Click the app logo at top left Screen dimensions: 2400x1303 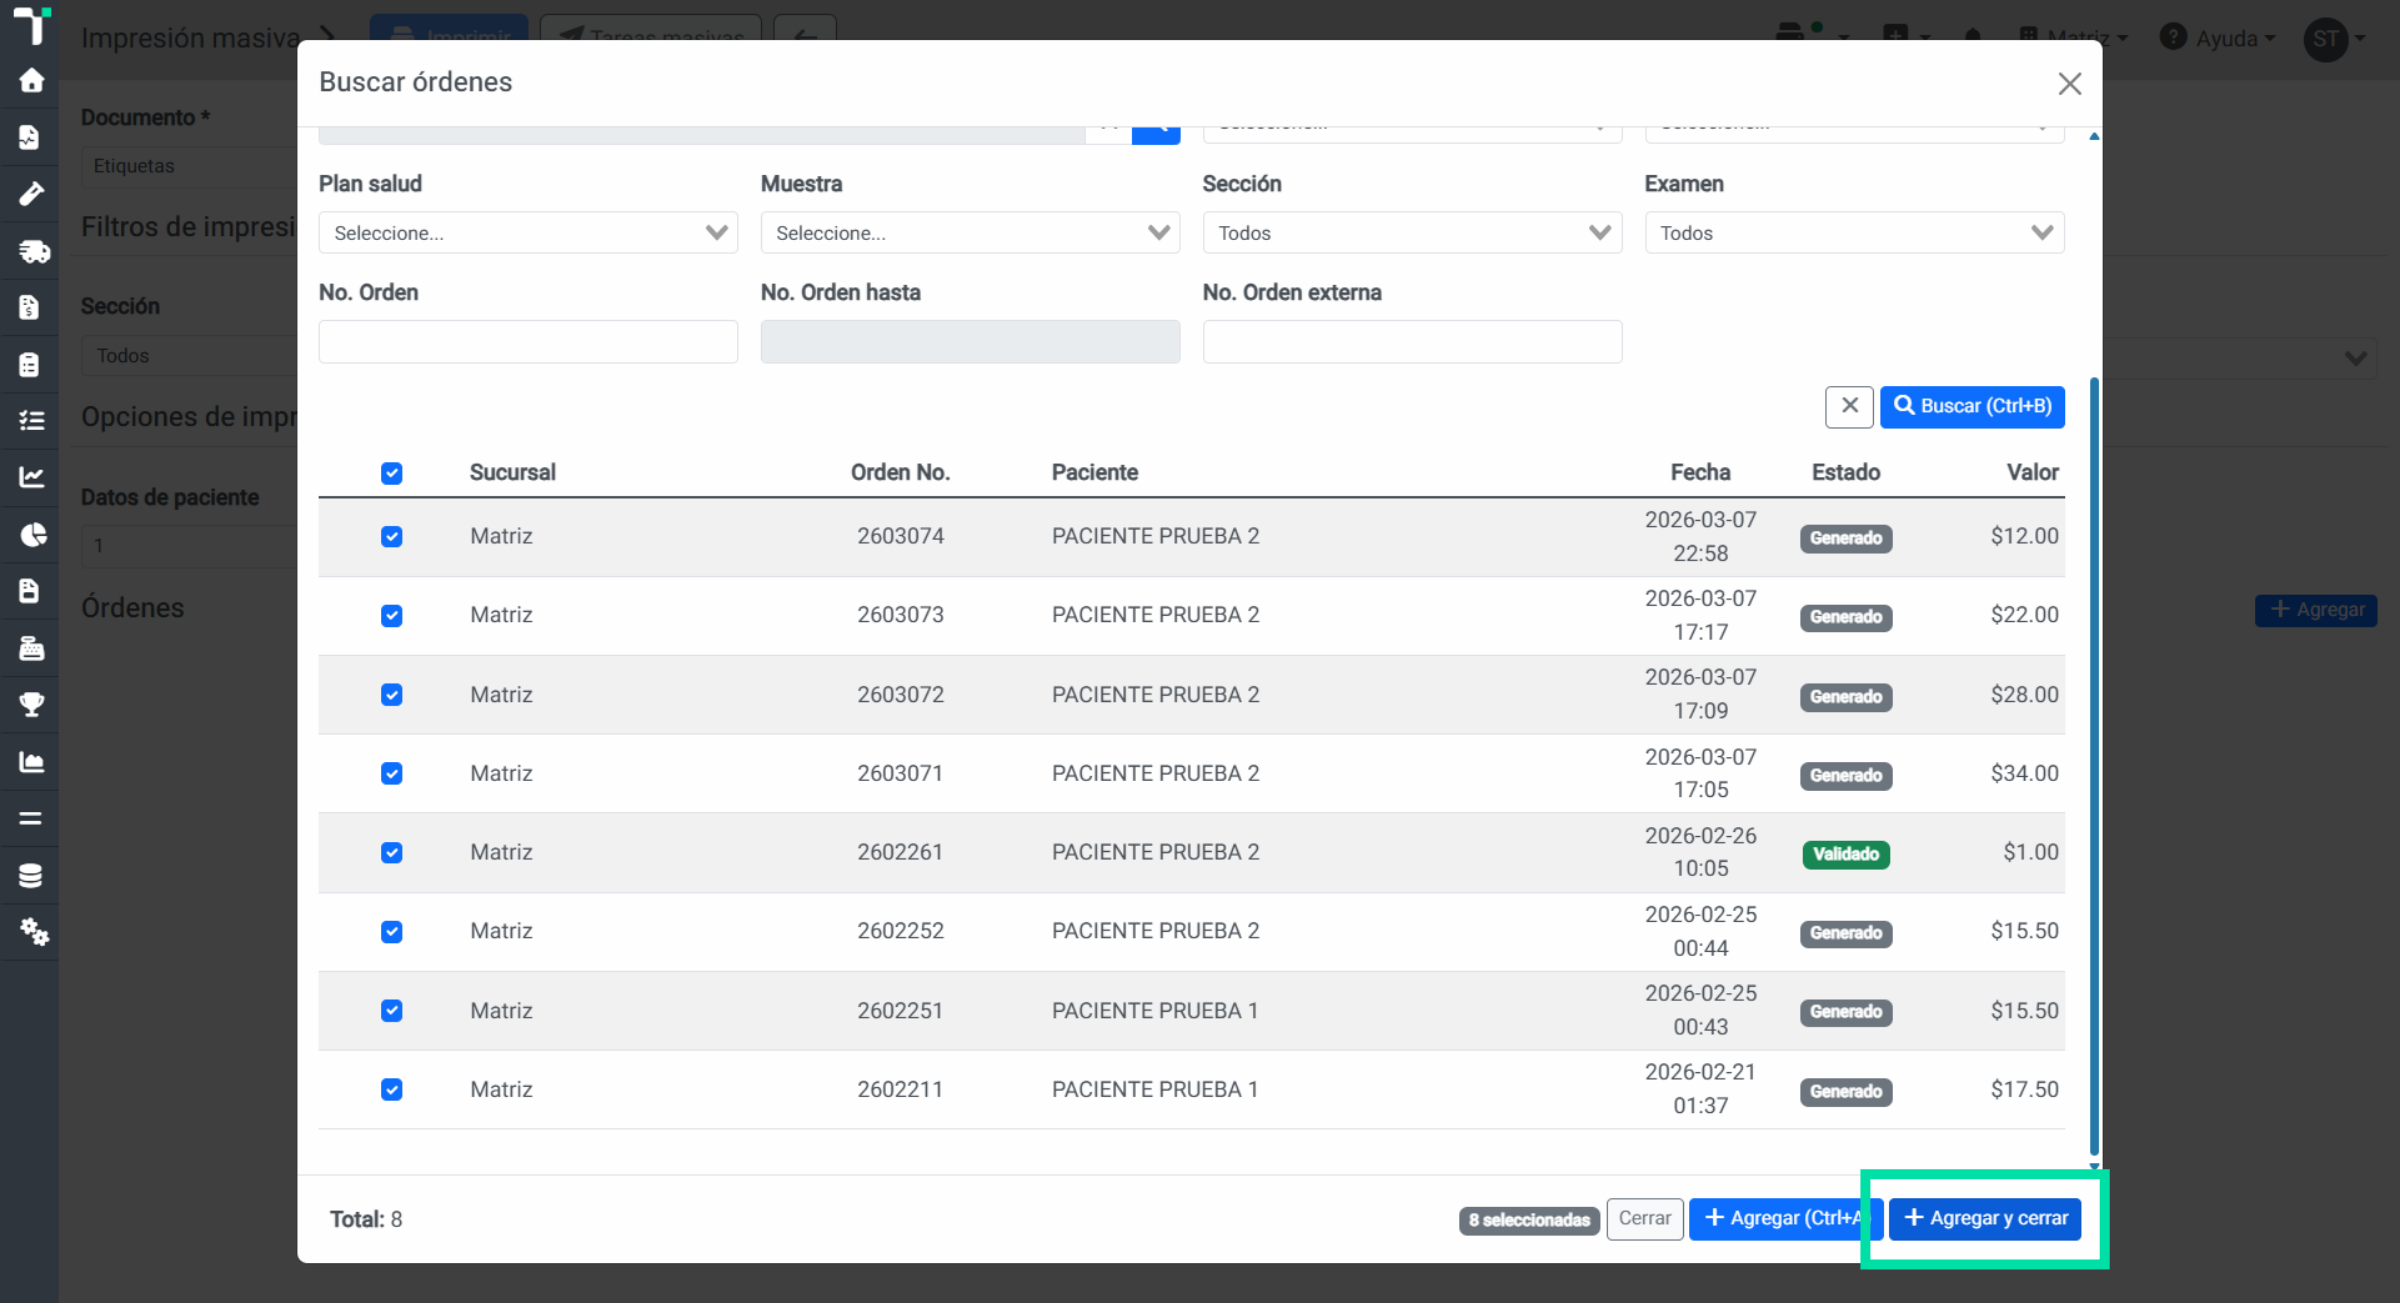pos(31,24)
